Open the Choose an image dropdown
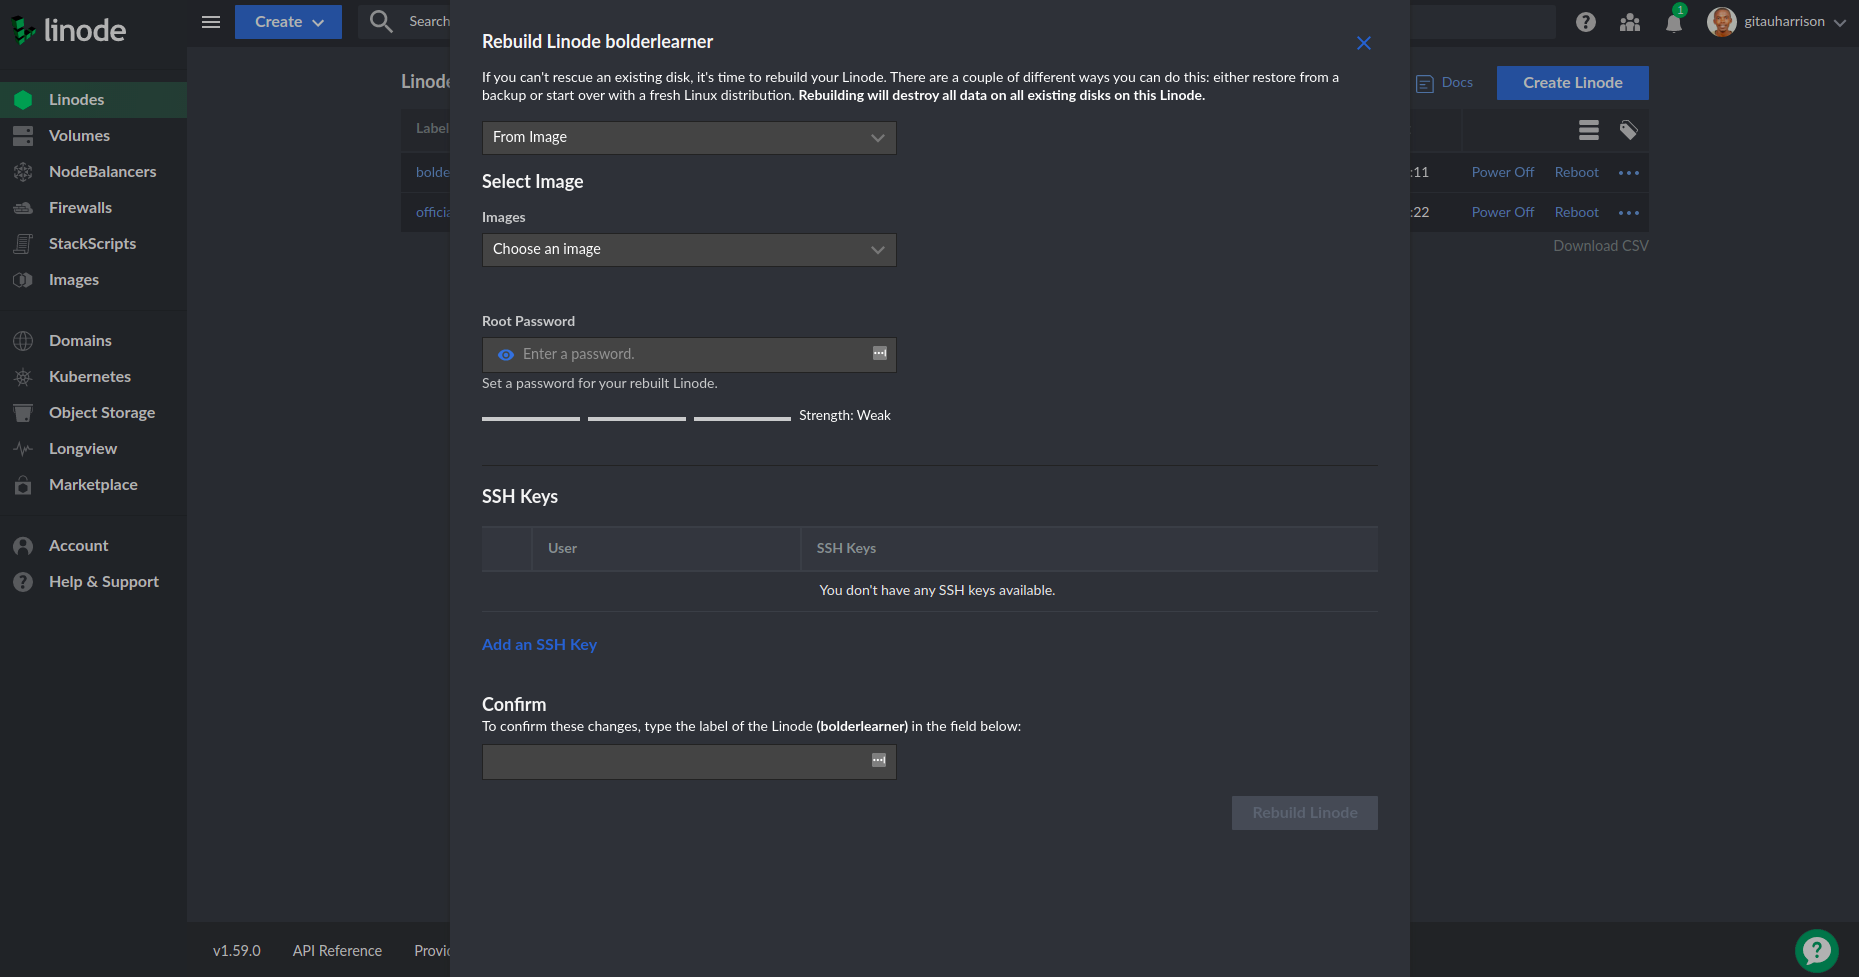Image resolution: width=1859 pixels, height=977 pixels. [689, 250]
